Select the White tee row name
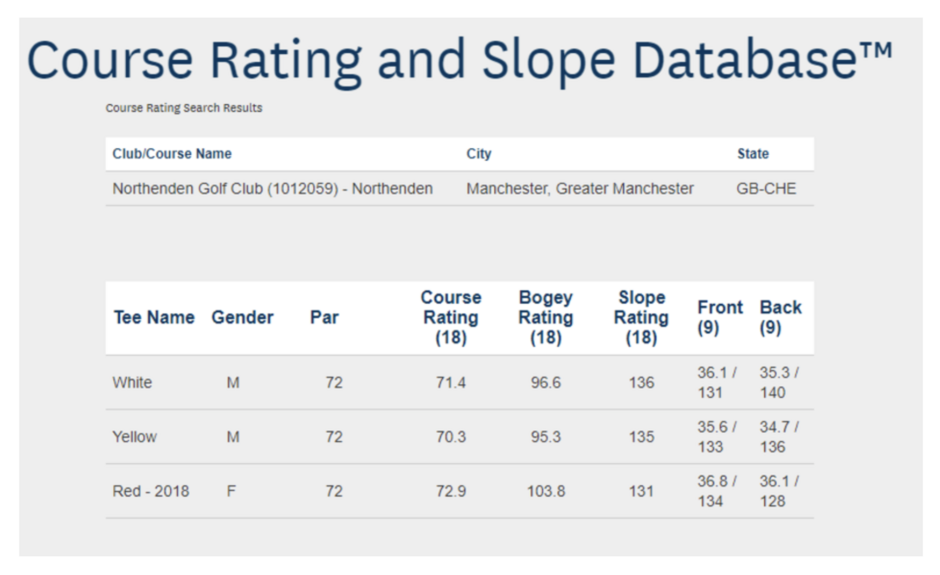The image size is (940, 575). pos(132,383)
